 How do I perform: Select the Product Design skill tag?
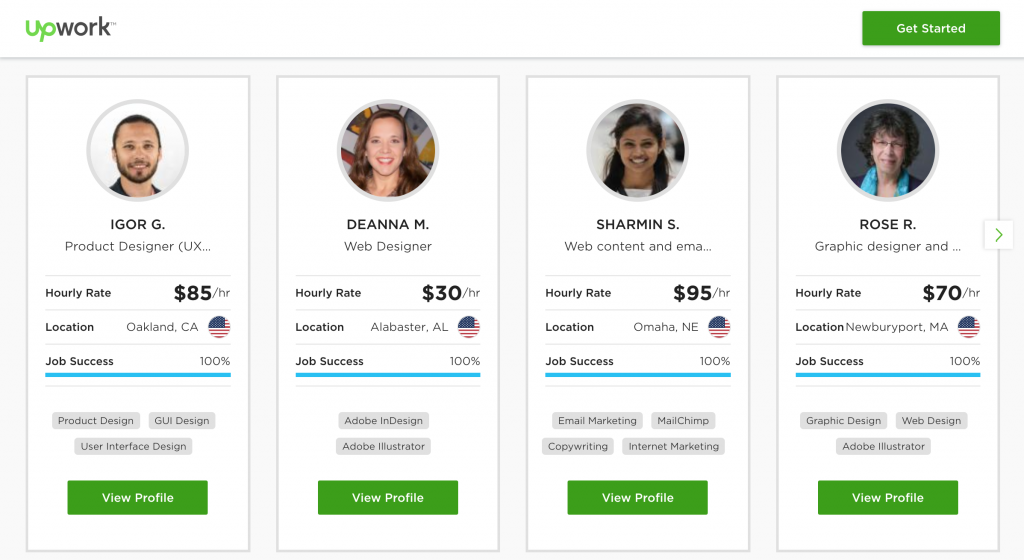tap(96, 421)
